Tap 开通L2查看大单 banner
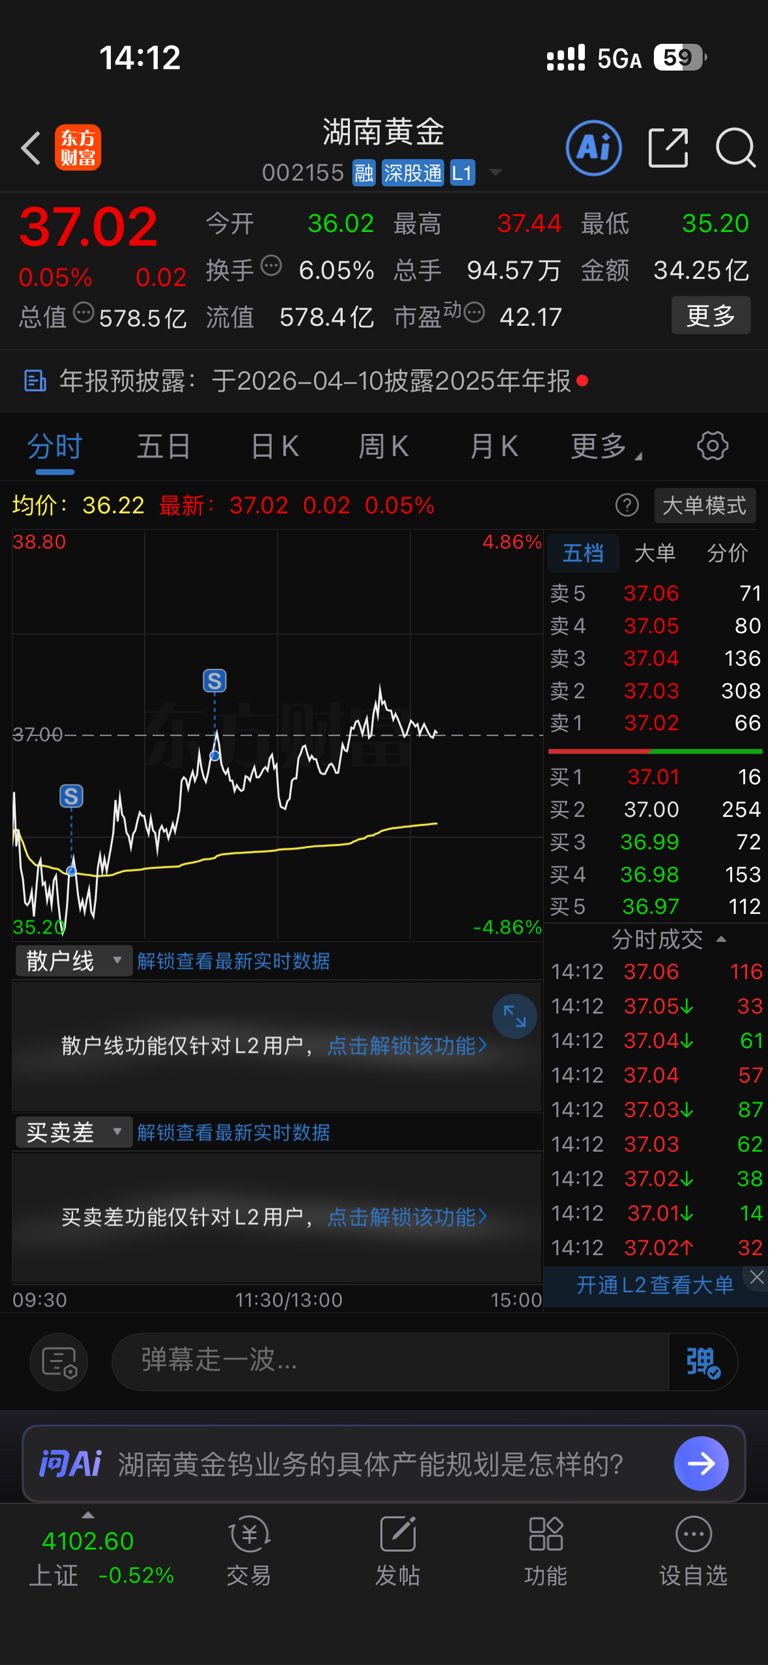 click(x=655, y=1285)
